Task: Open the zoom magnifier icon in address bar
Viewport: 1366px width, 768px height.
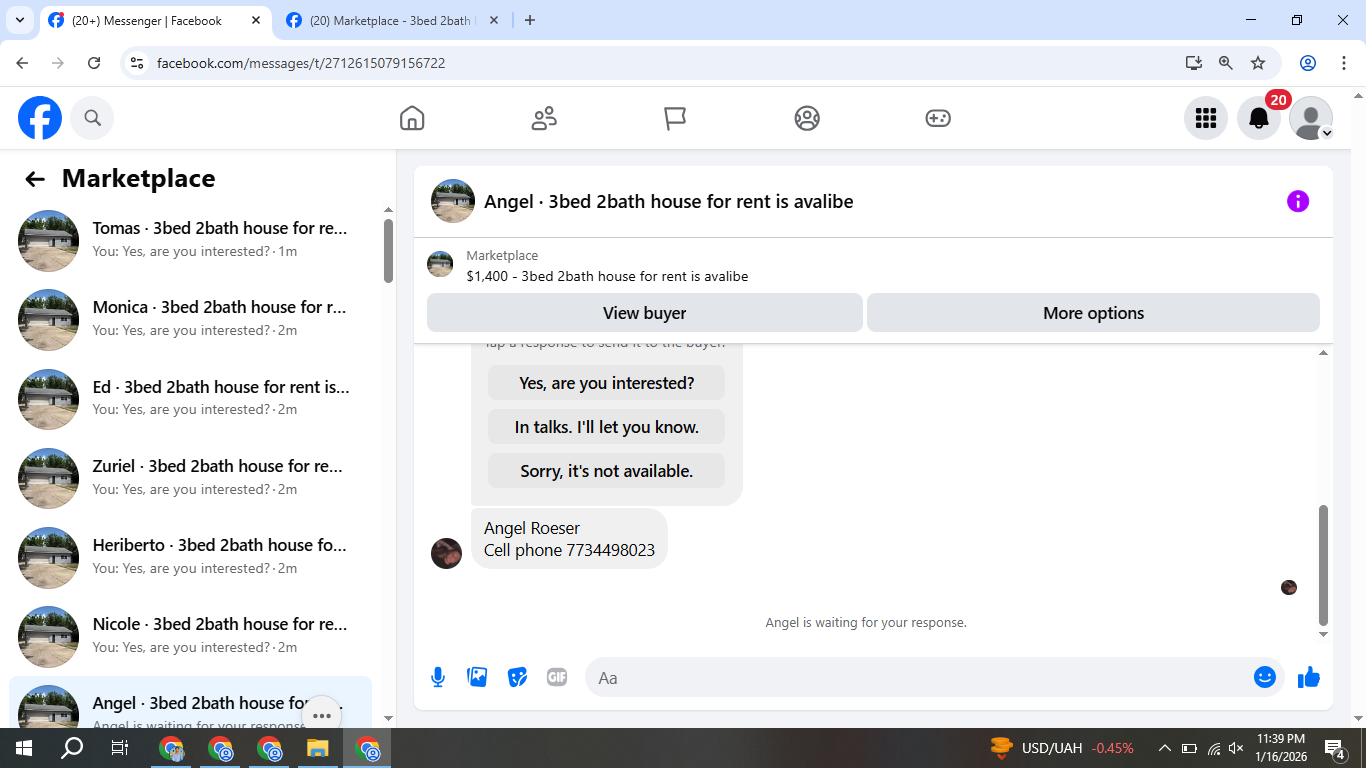Action: click(x=1226, y=63)
